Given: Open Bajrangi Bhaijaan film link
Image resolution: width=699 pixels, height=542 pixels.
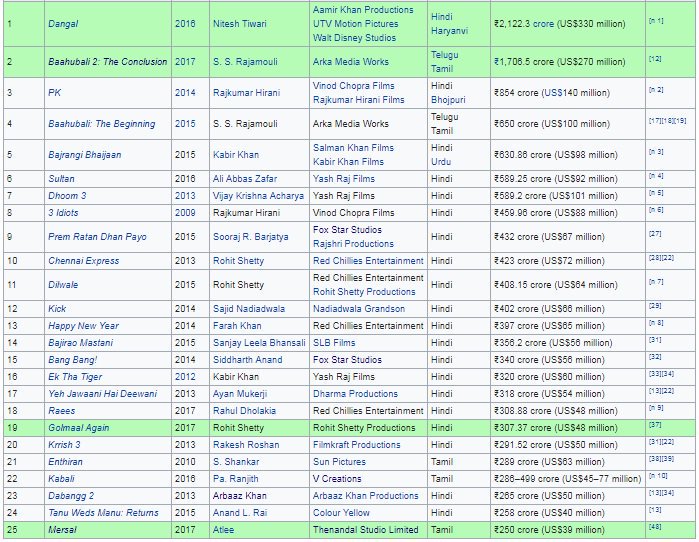Looking at the screenshot, I should (85, 155).
